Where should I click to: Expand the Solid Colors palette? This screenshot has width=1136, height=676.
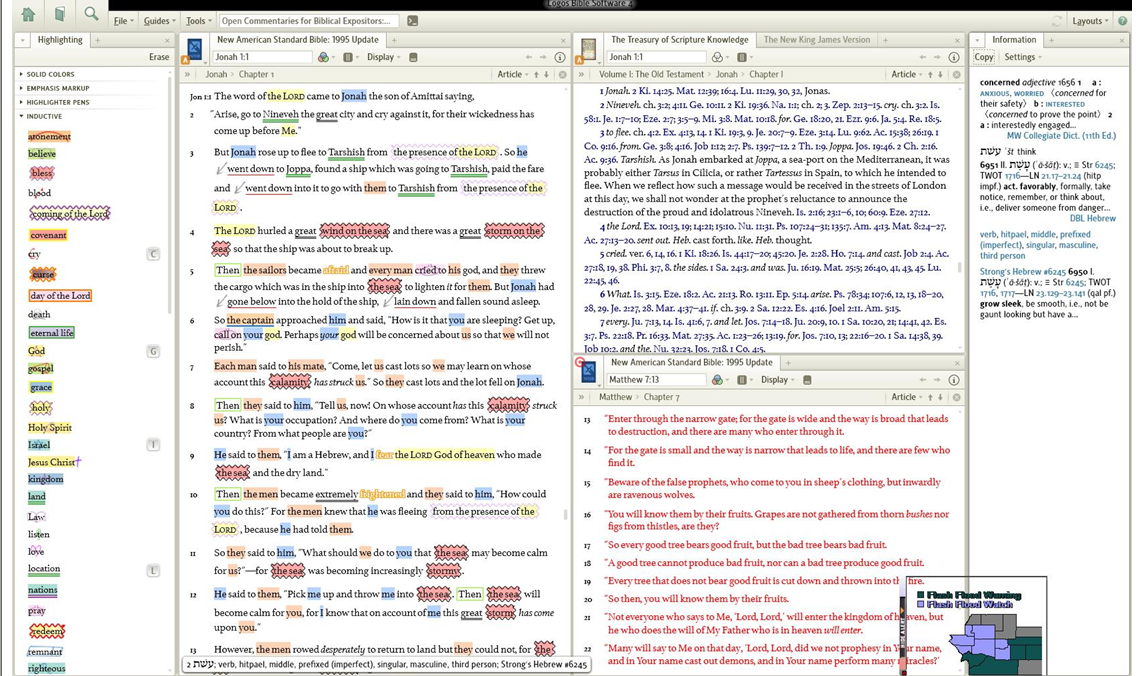(x=50, y=75)
